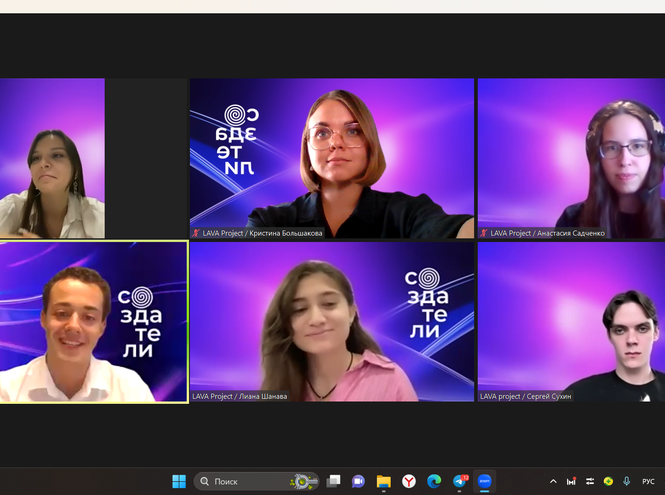Open the РУС input language switcher
Screen dimensions: 665x495
648,481
